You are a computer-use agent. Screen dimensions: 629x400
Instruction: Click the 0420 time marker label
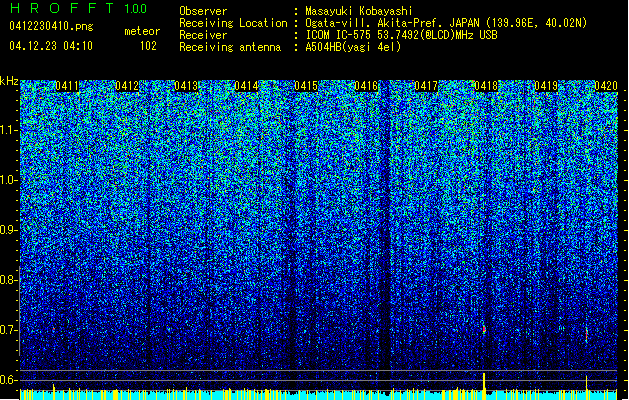coord(606,86)
